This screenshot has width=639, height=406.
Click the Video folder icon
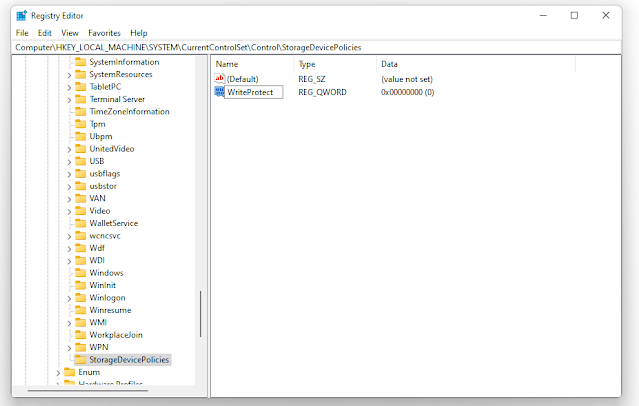point(81,211)
